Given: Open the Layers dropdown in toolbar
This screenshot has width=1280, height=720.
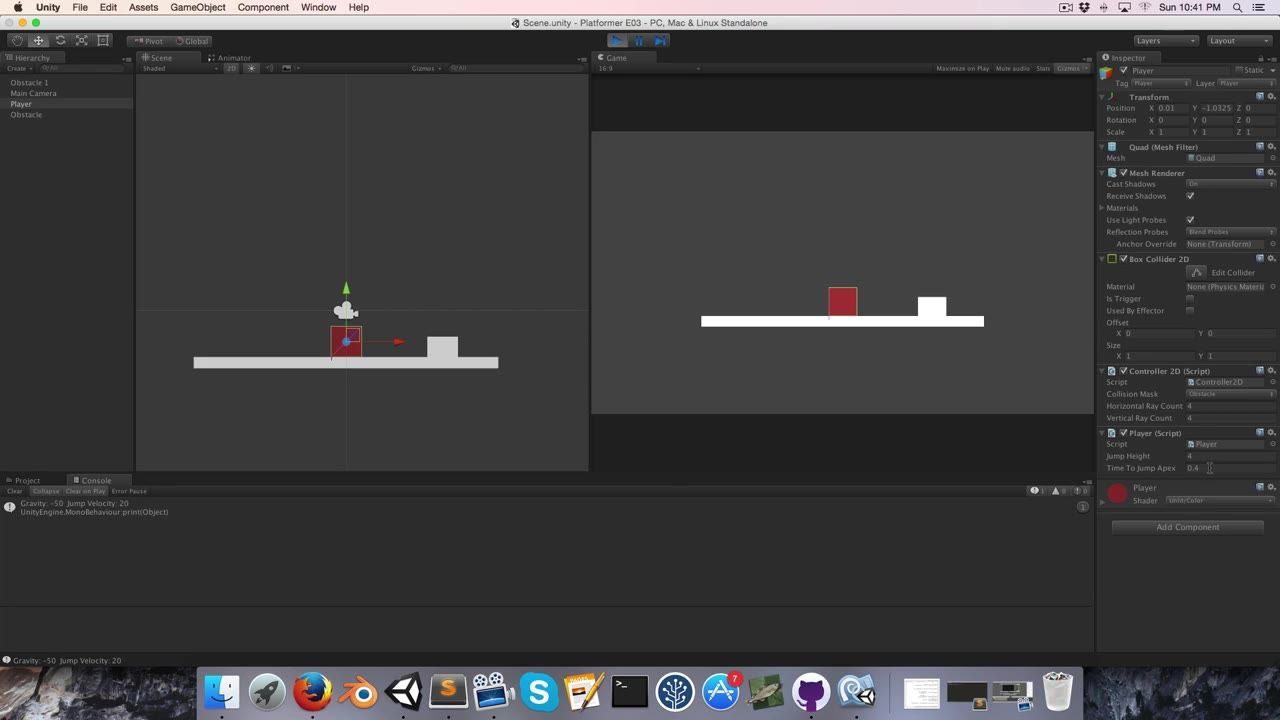Looking at the screenshot, I should pos(1166,41).
